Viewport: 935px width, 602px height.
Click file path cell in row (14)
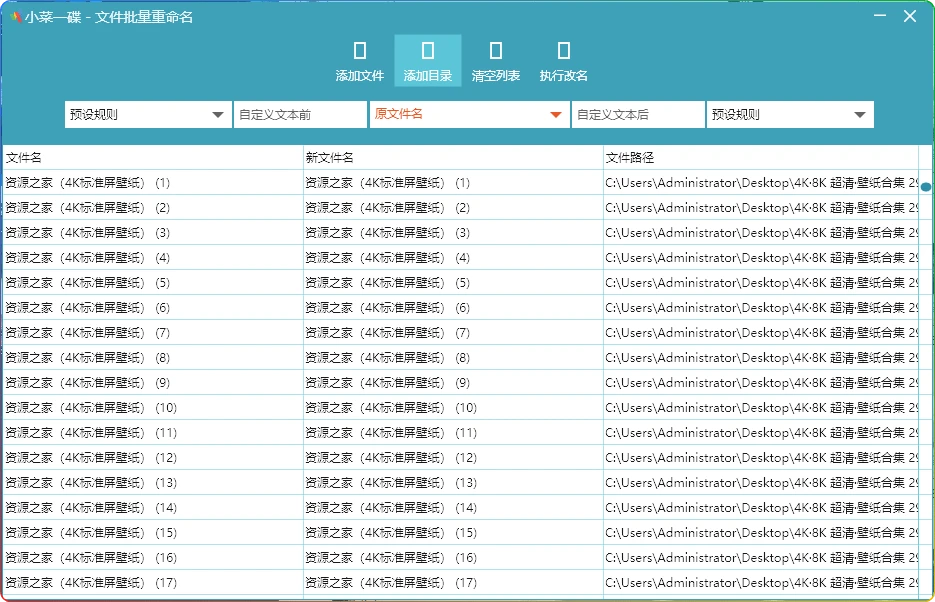760,508
